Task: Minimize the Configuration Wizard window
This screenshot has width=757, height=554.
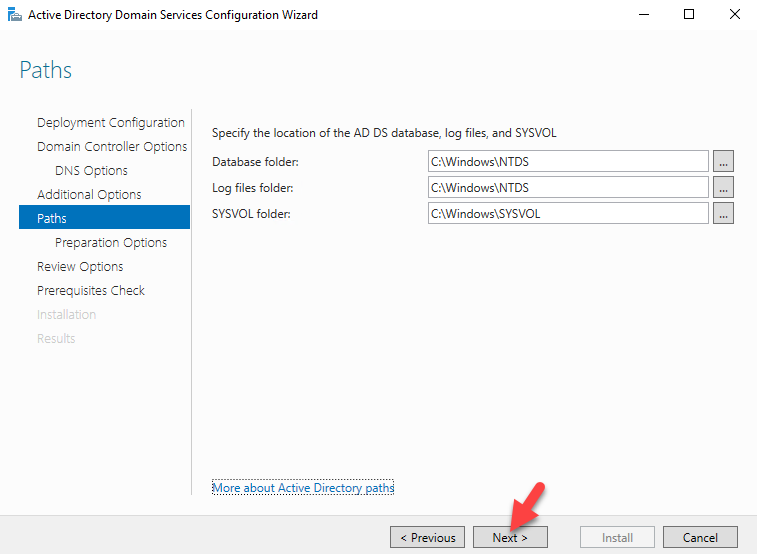Action: pyautogui.click(x=644, y=14)
